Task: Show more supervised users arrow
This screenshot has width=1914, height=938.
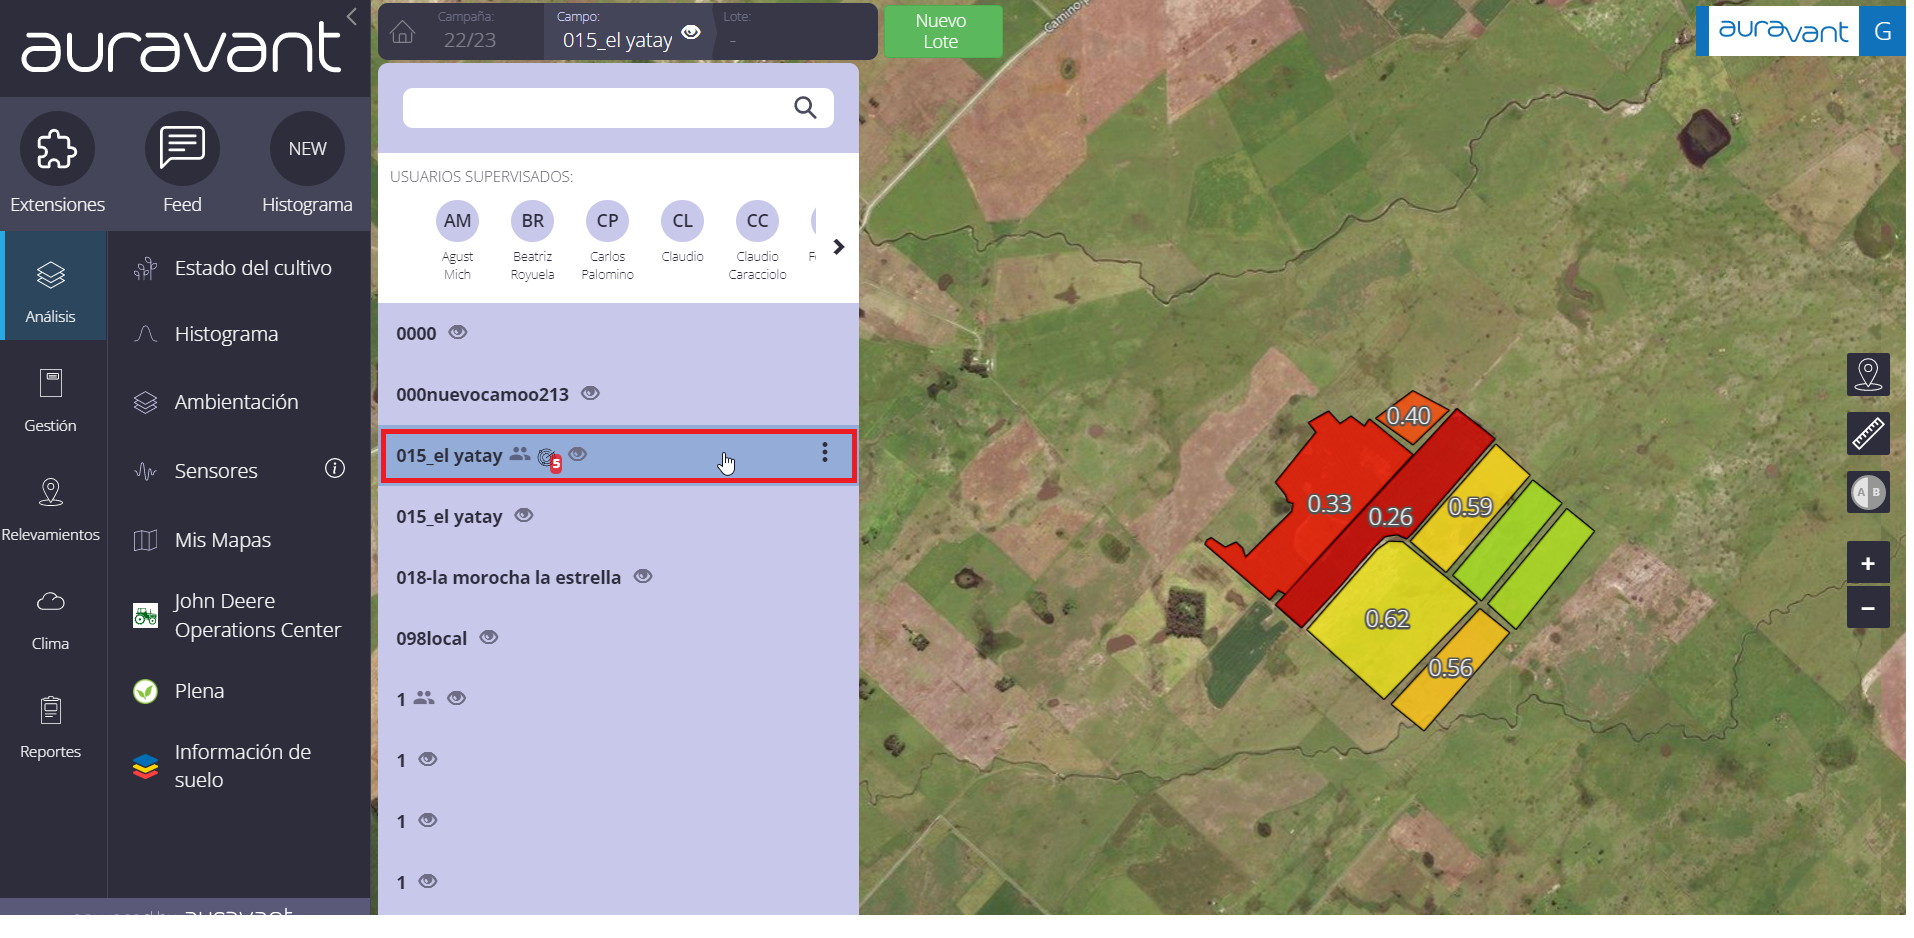Action: (x=839, y=247)
